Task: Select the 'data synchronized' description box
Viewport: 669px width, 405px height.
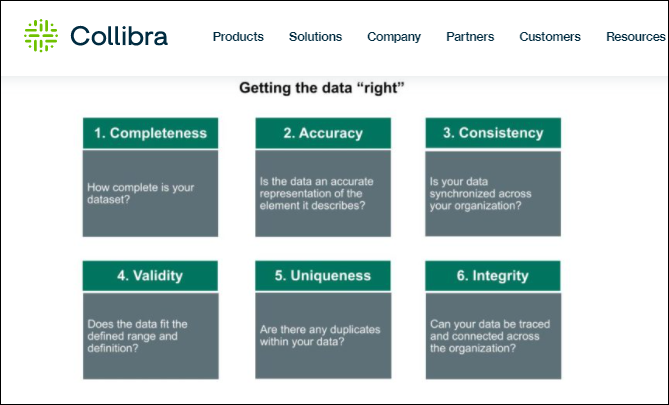Action: [493, 193]
